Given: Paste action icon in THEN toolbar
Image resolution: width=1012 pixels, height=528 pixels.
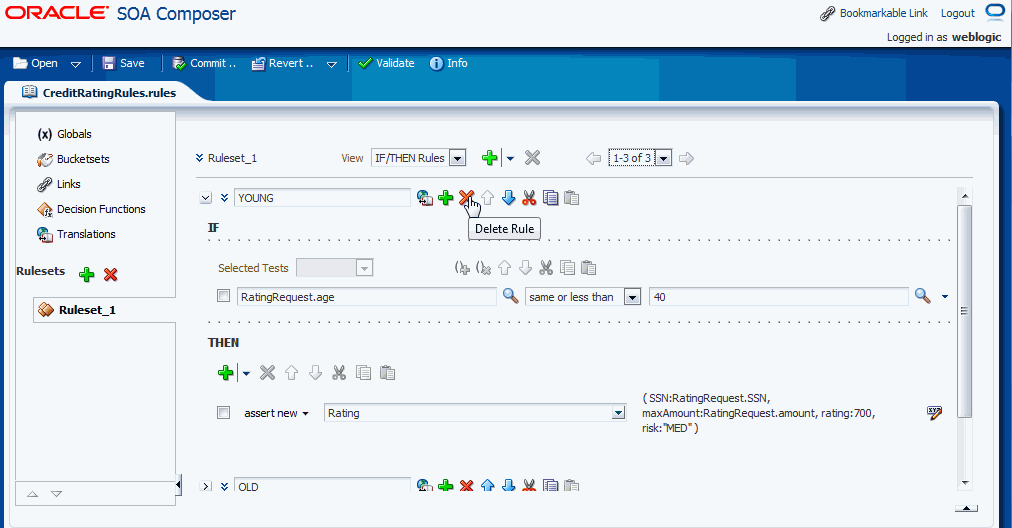Looking at the screenshot, I should (387, 372).
